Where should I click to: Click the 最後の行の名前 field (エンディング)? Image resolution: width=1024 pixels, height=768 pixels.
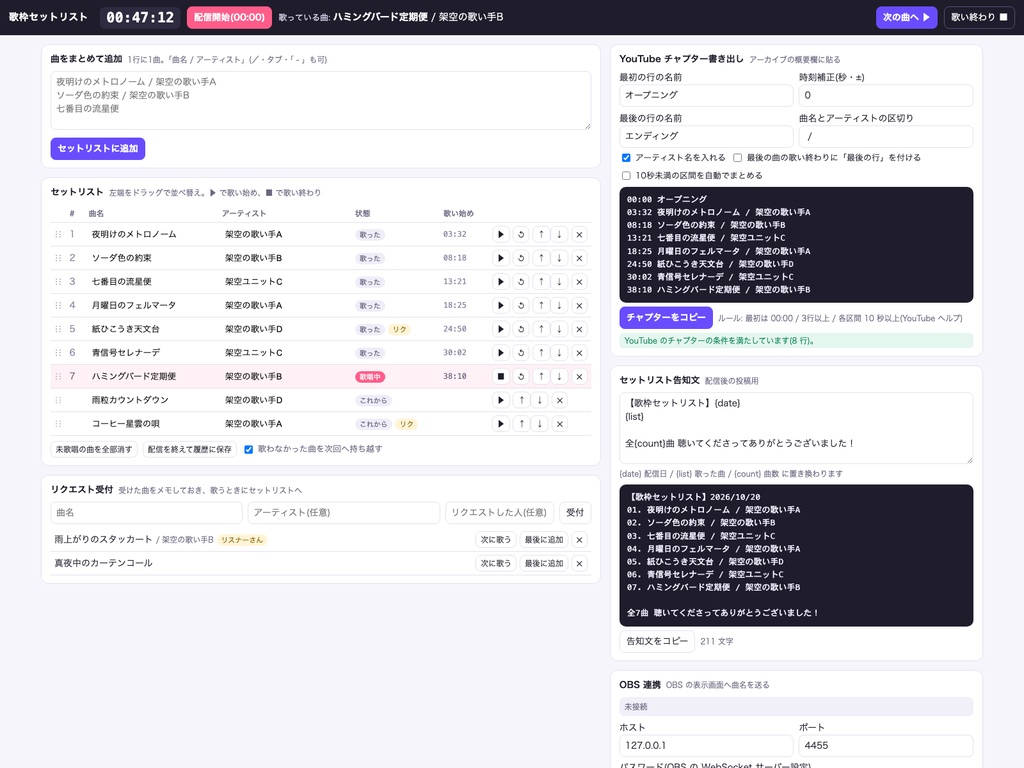[706, 136]
